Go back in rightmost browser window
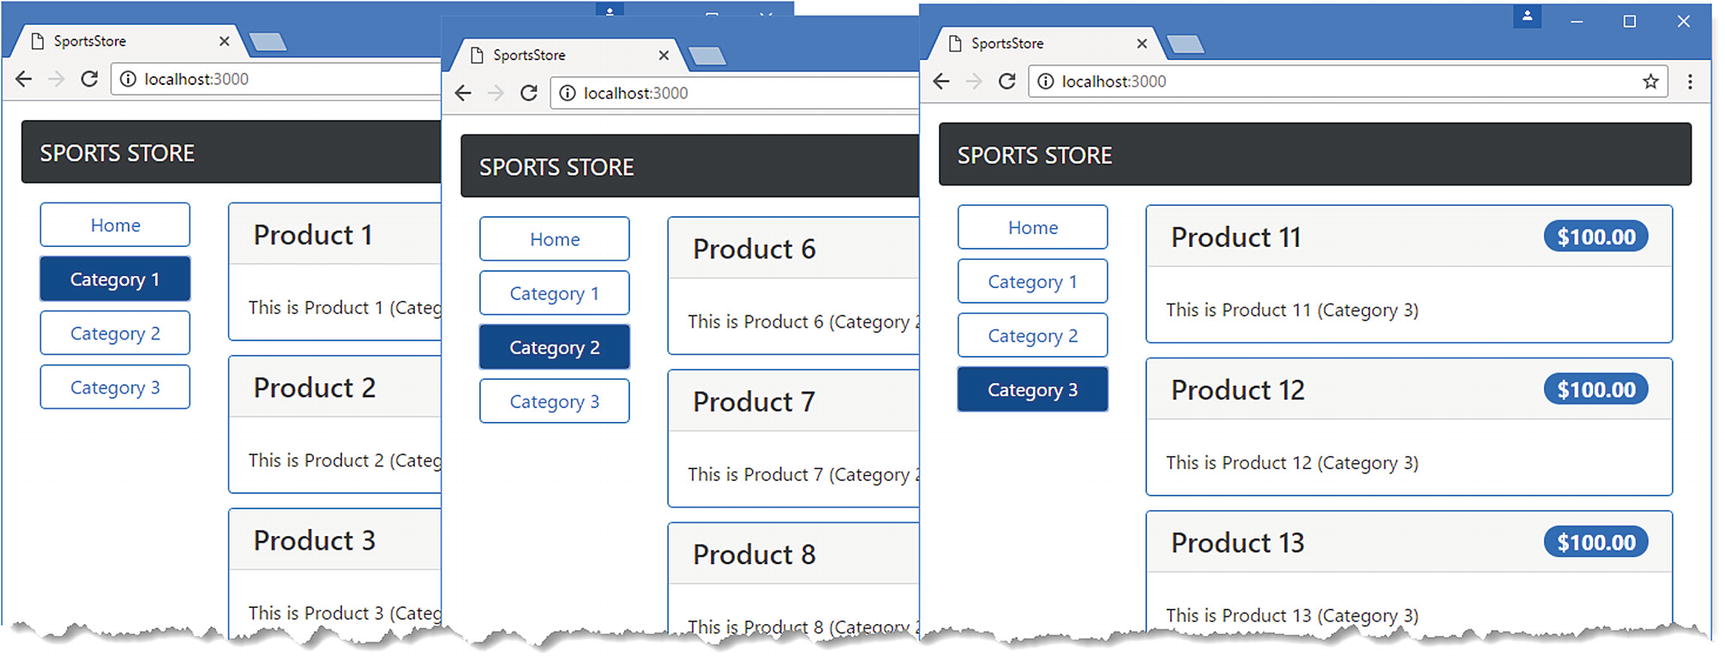This screenshot has height=656, width=1725. tap(941, 81)
